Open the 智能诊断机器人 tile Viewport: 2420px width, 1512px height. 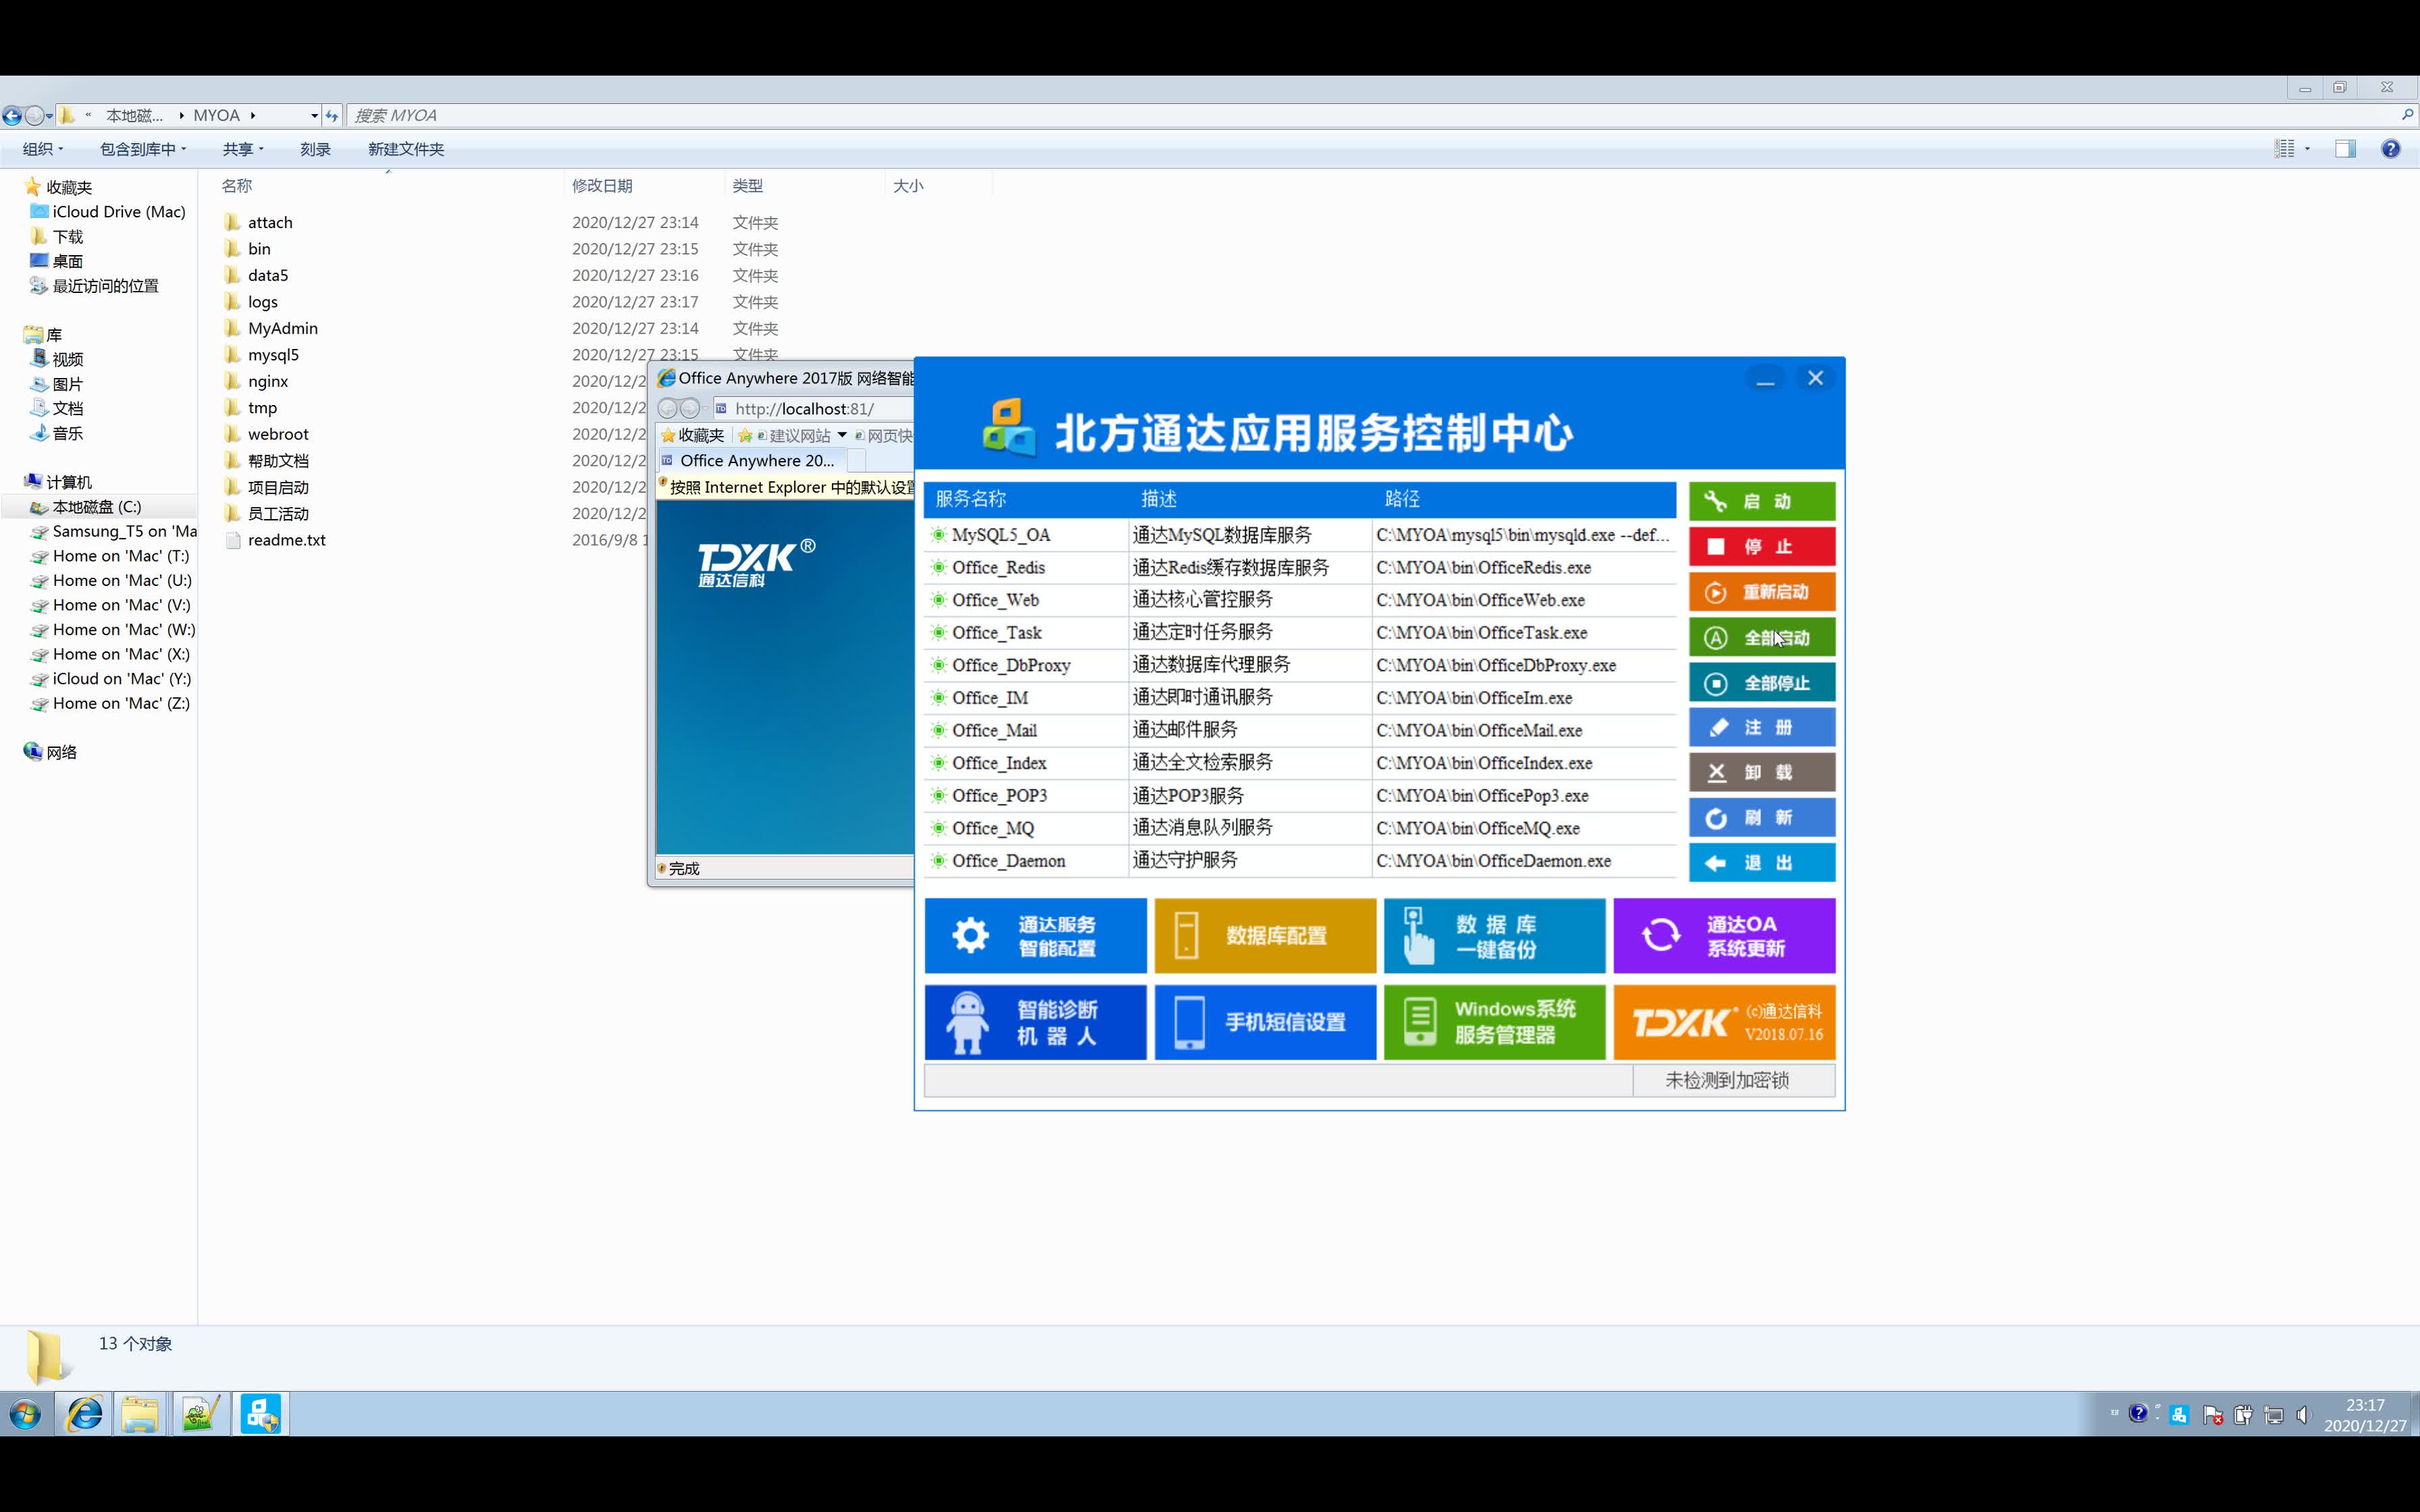click(x=1035, y=1022)
